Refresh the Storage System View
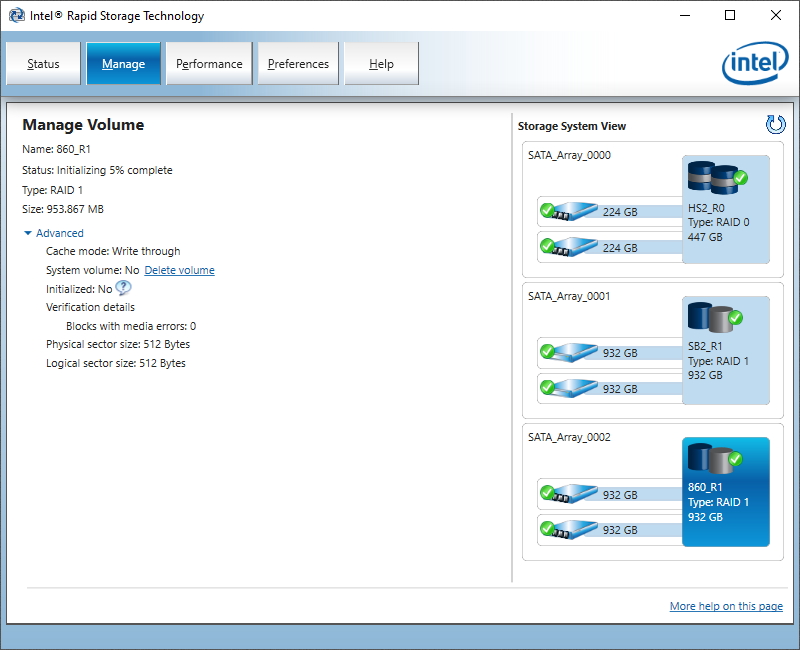This screenshot has width=800, height=650. pyautogui.click(x=775, y=124)
